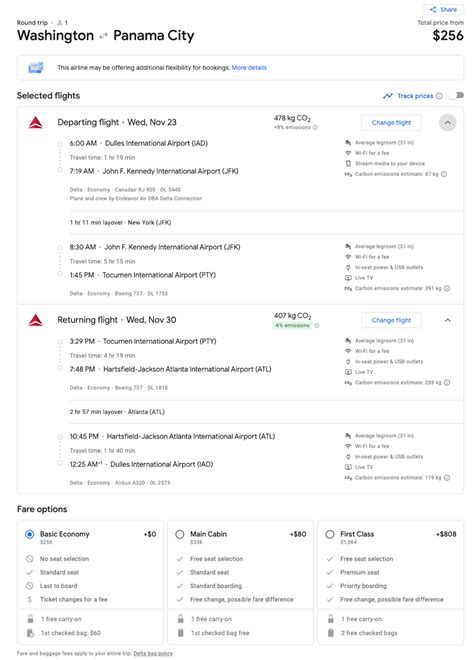This screenshot has height=660, width=474.
Task: Click the Delta logo on the departing flight
Action: click(36, 122)
